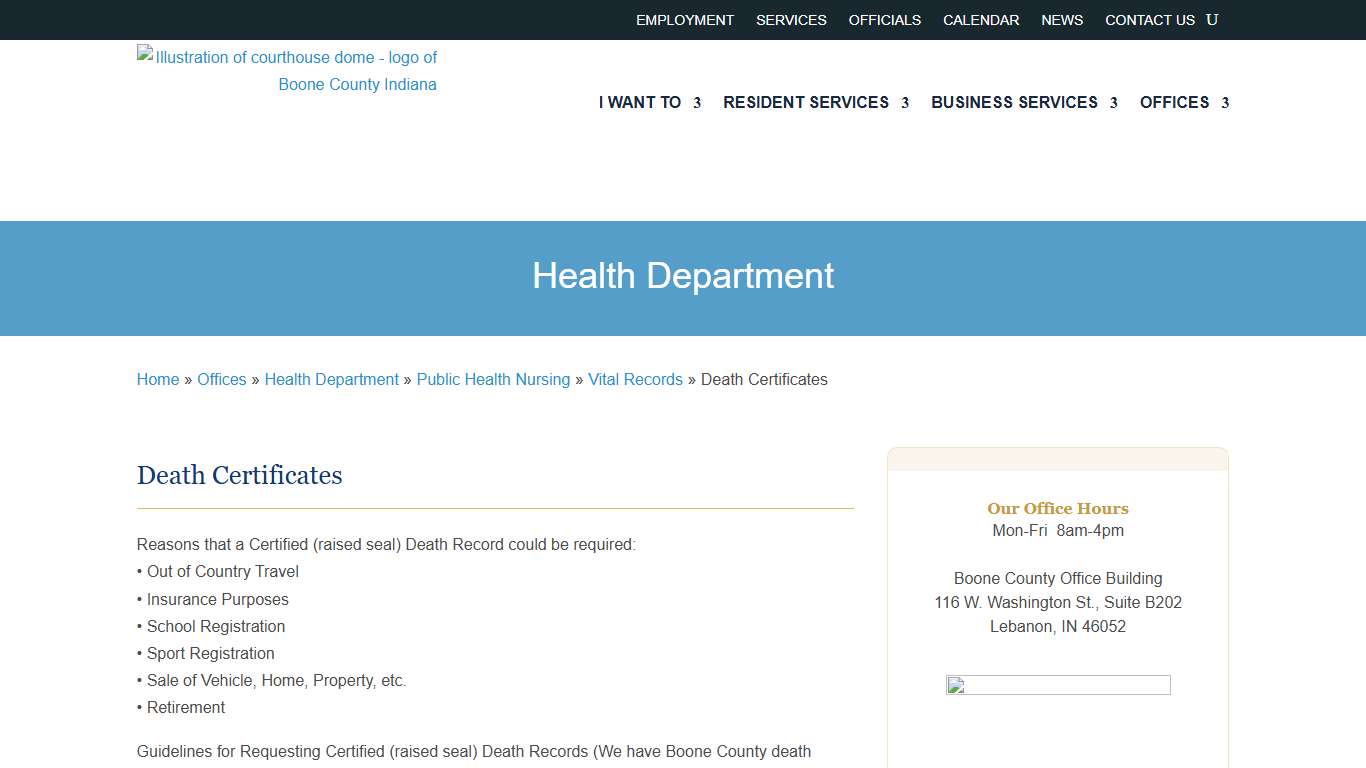This screenshot has width=1366, height=768.
Task: Open the dropdown chevron next to OFFICES
Action: (x=1226, y=103)
